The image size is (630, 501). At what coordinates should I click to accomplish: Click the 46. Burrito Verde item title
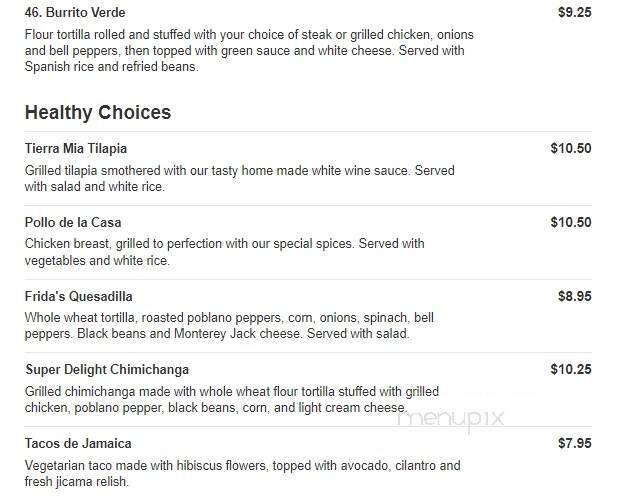[x=77, y=14]
